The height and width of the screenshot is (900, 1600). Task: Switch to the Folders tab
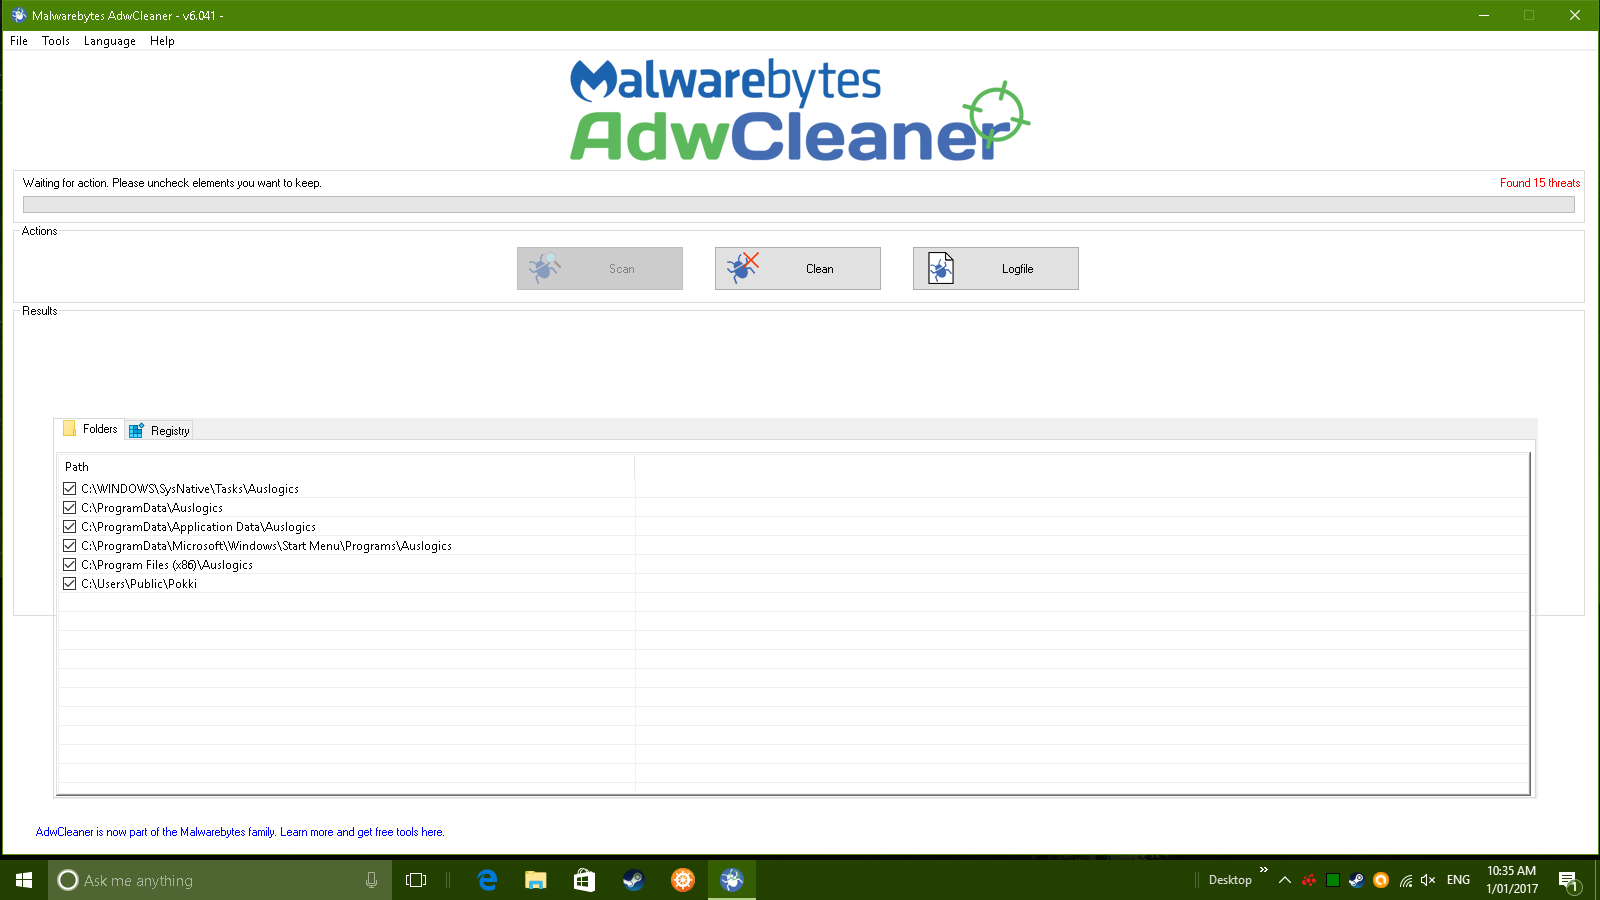click(x=90, y=429)
